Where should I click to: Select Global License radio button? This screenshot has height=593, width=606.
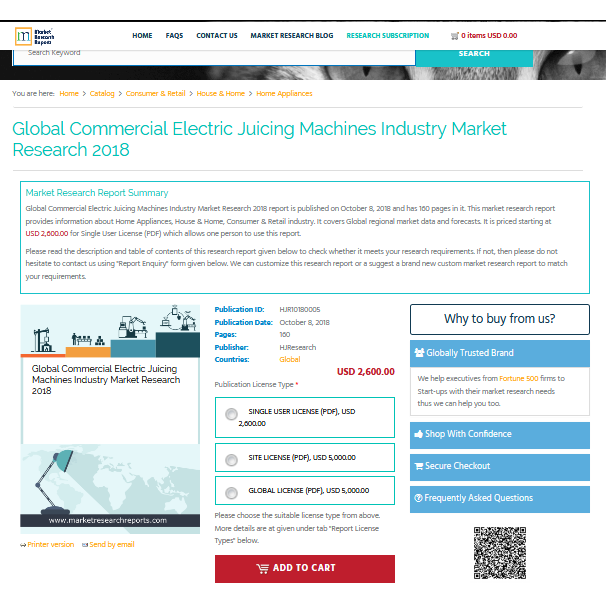[x=232, y=493]
